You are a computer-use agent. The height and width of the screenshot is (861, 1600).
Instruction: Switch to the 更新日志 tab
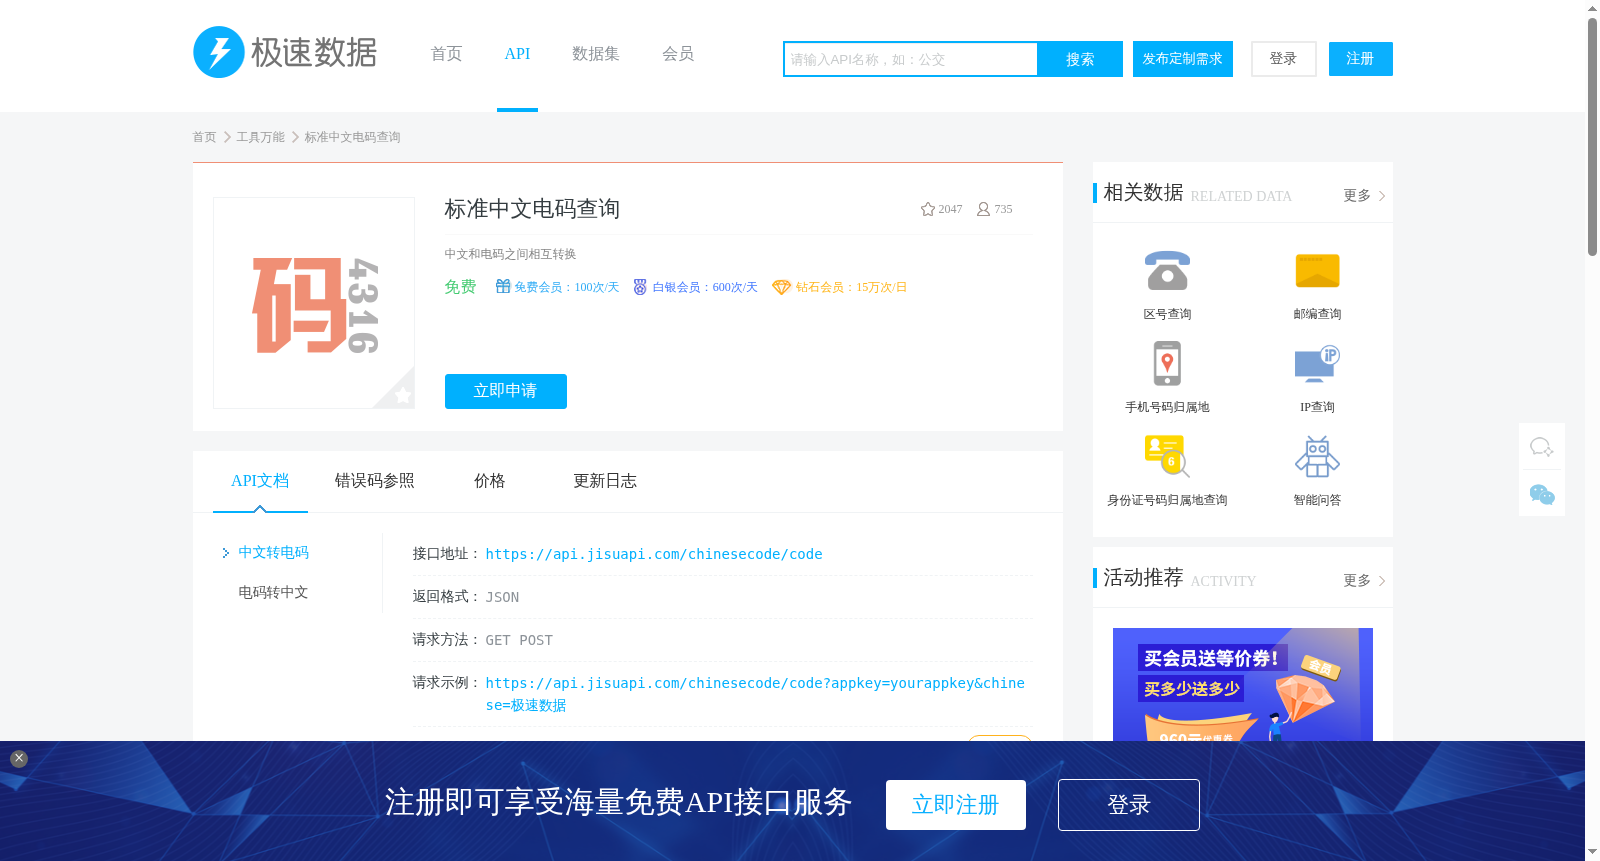[605, 481]
